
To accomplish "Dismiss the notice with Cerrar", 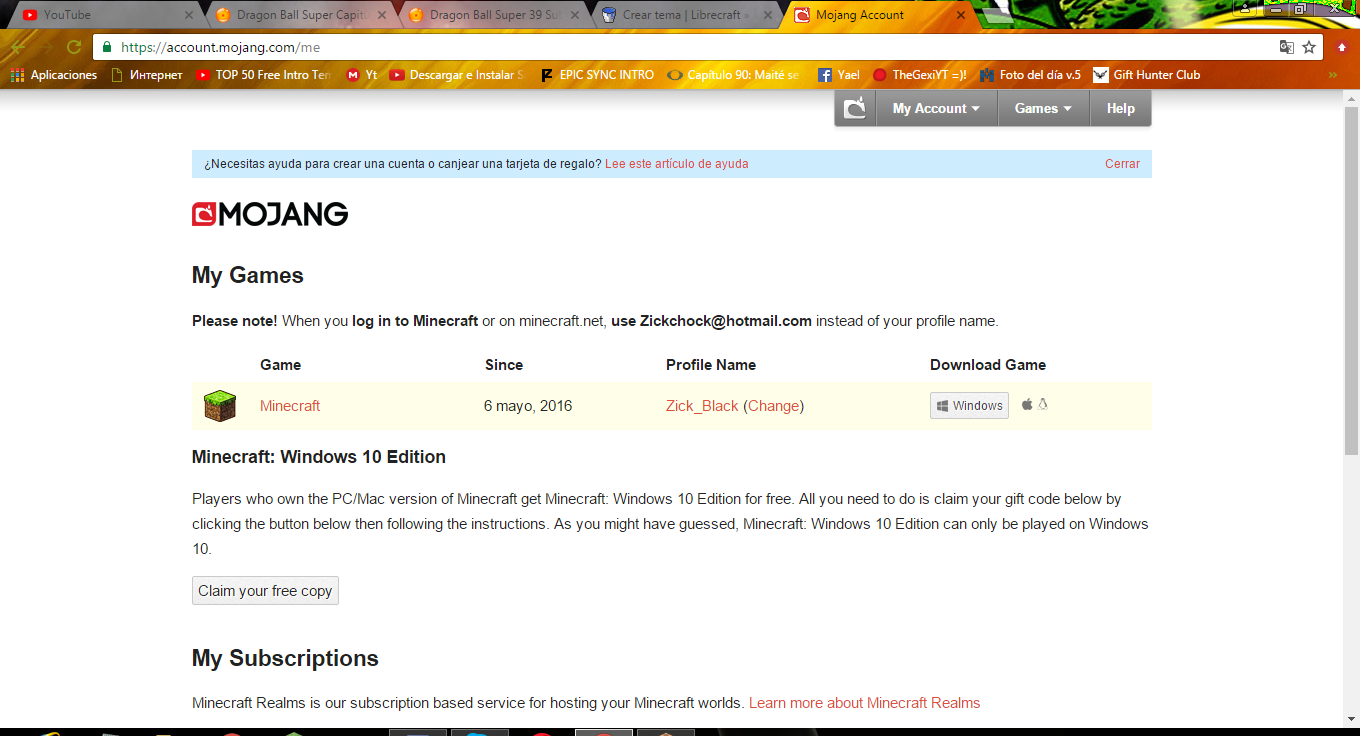I will tap(1122, 164).
